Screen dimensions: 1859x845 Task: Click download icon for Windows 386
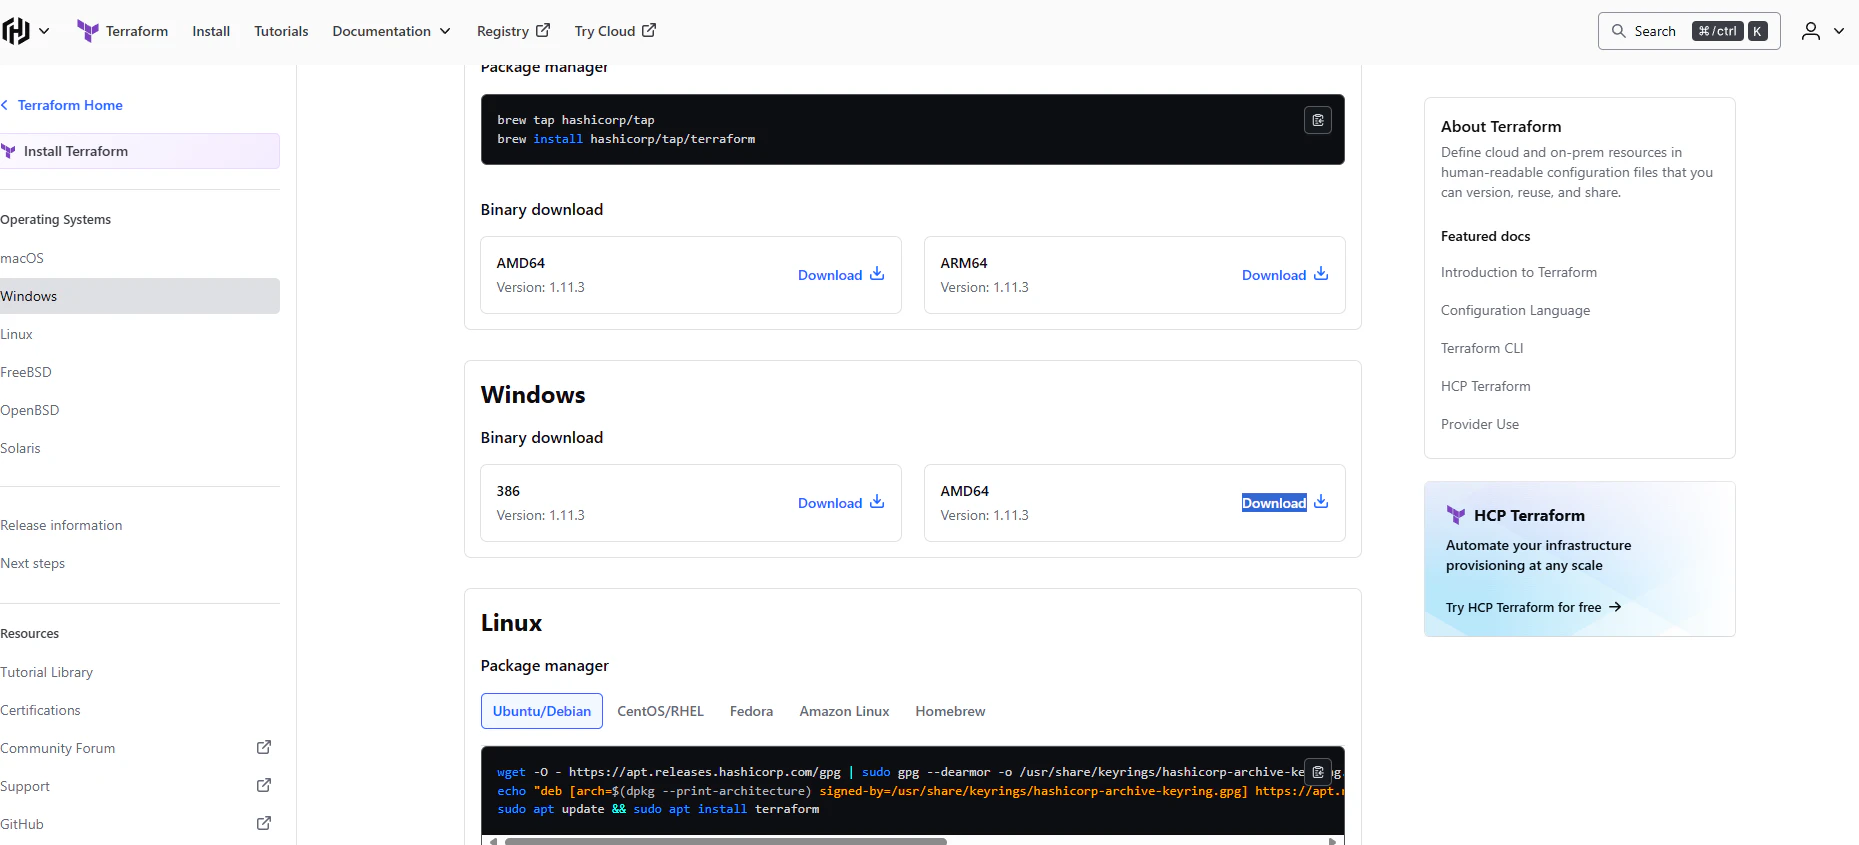[877, 501]
